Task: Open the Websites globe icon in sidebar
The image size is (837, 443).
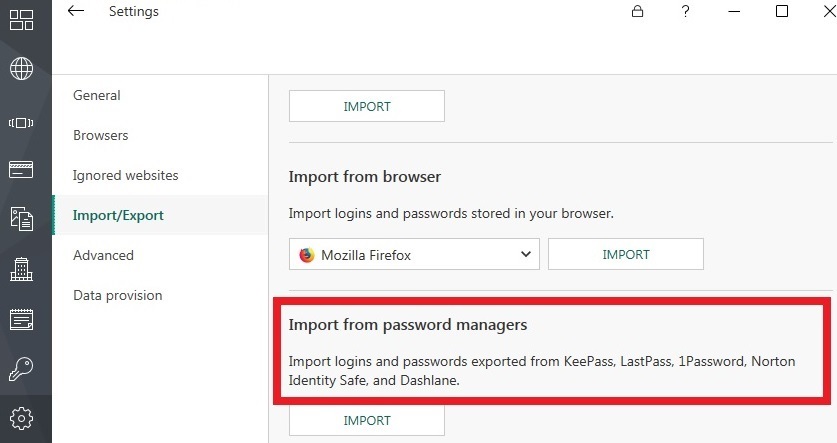Action: (x=21, y=69)
